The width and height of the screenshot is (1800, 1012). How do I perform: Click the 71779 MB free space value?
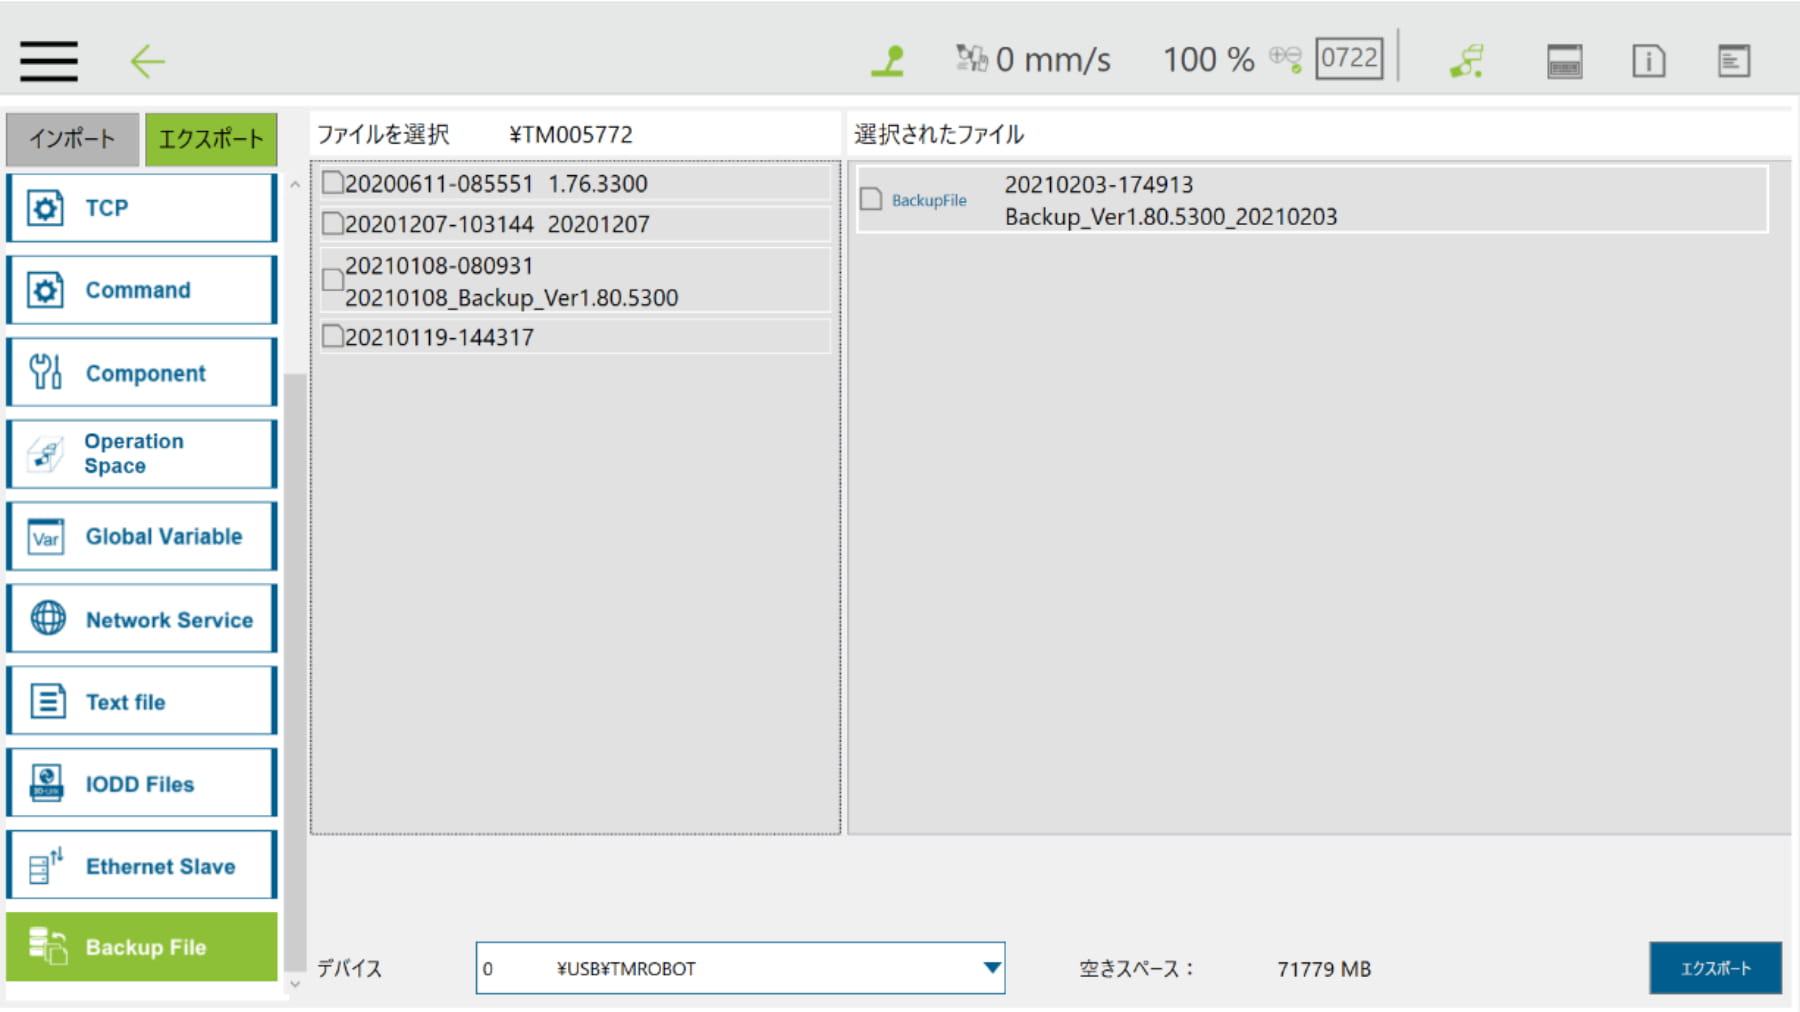tap(1324, 969)
